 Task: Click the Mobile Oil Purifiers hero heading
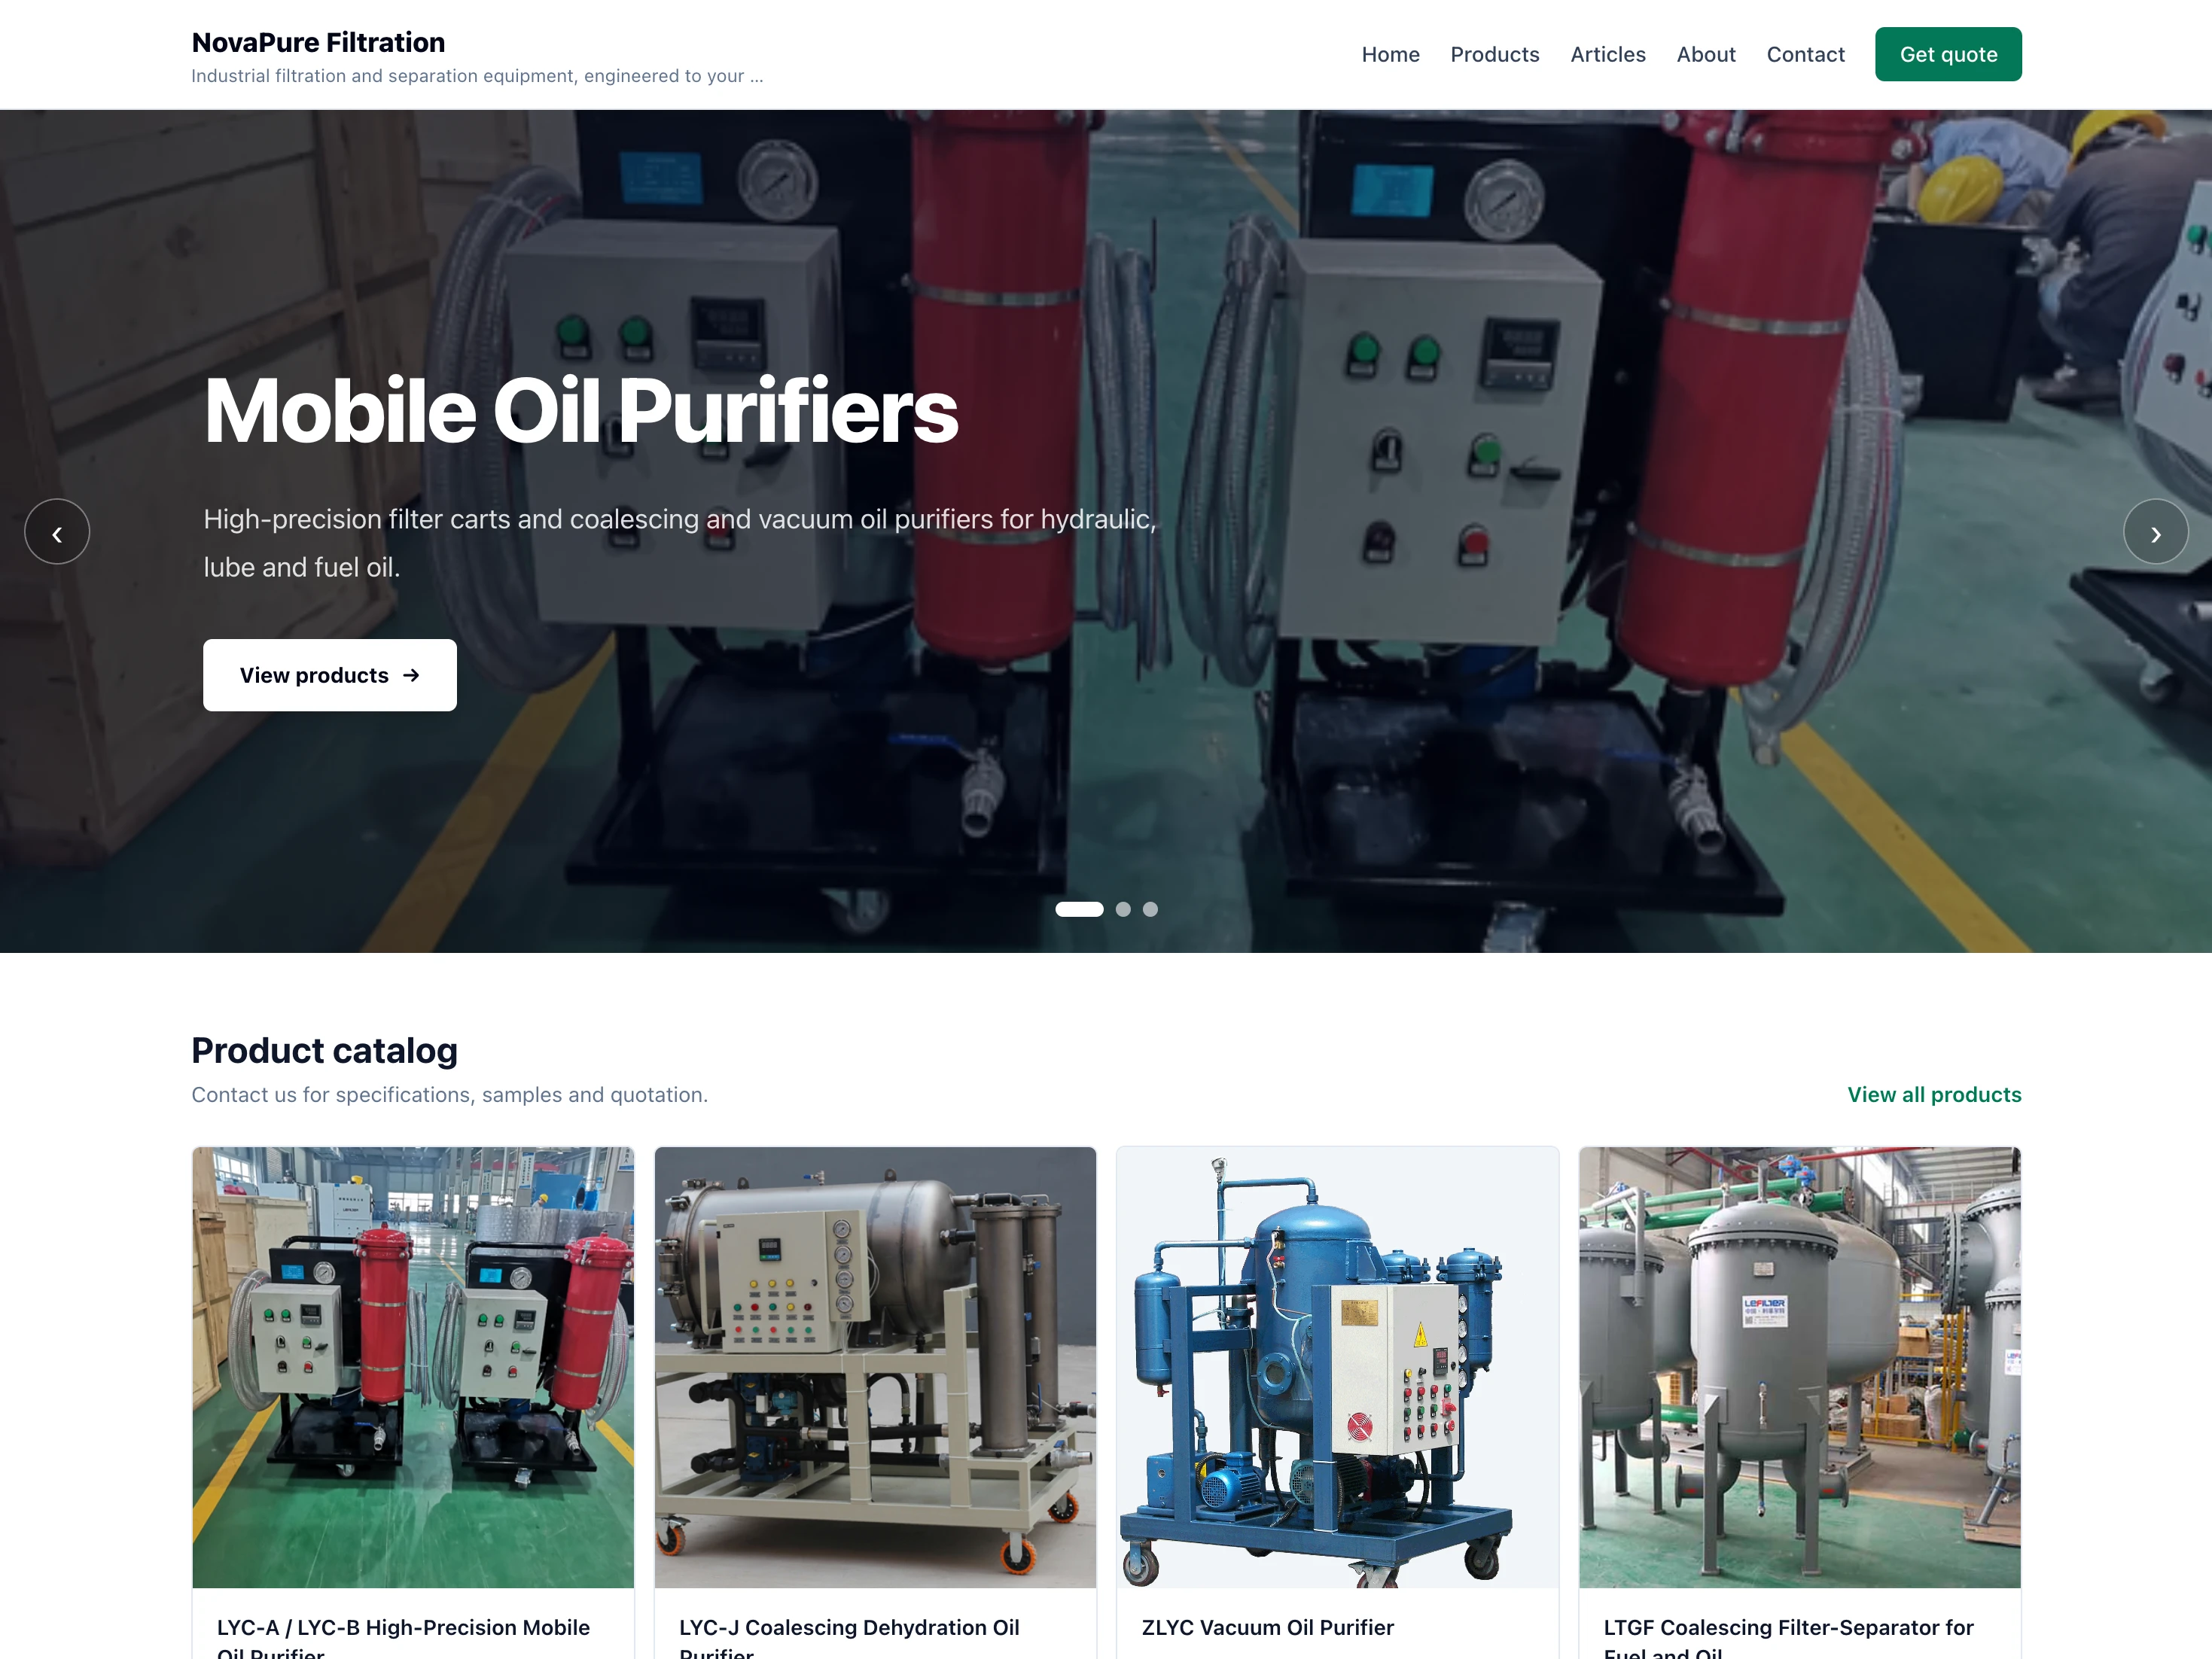tap(581, 411)
